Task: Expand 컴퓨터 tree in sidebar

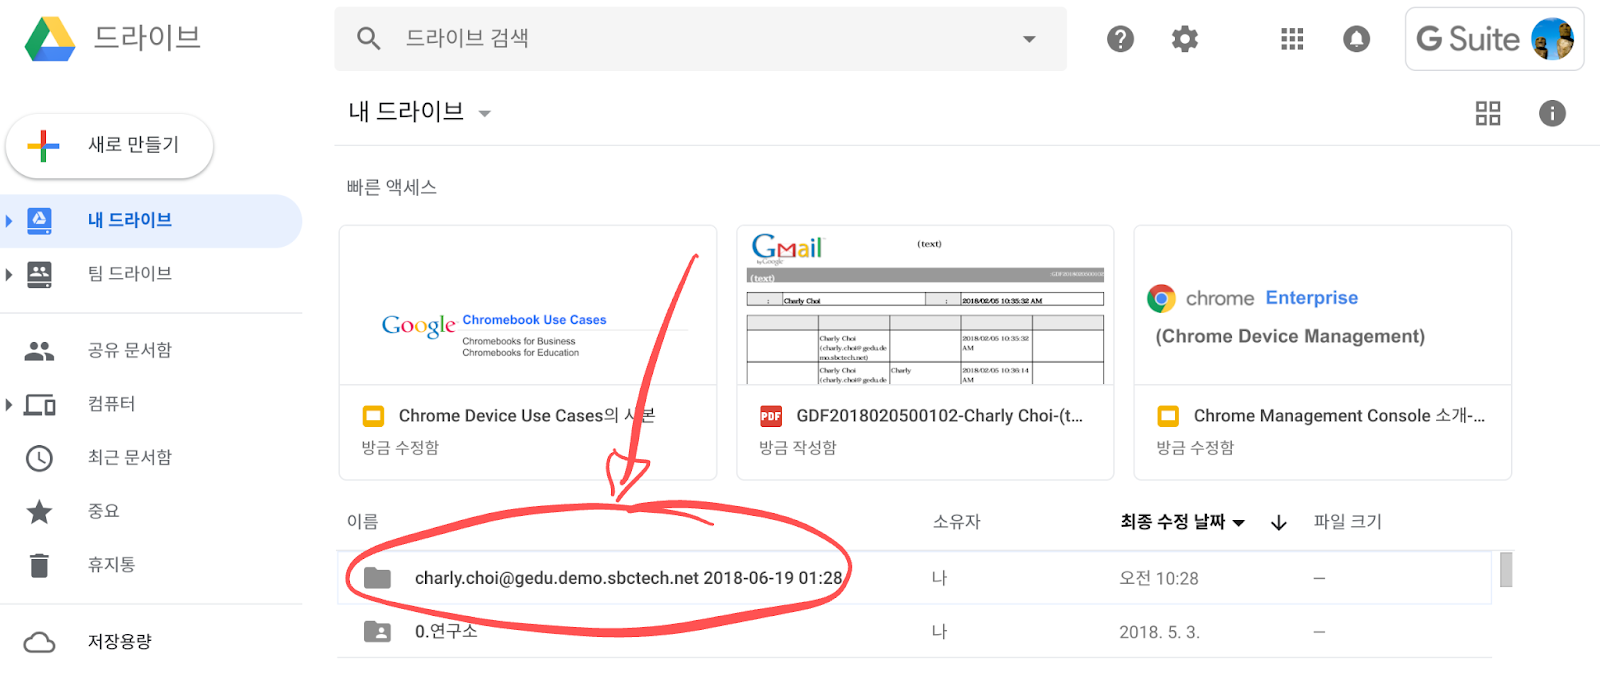Action: tap(9, 405)
